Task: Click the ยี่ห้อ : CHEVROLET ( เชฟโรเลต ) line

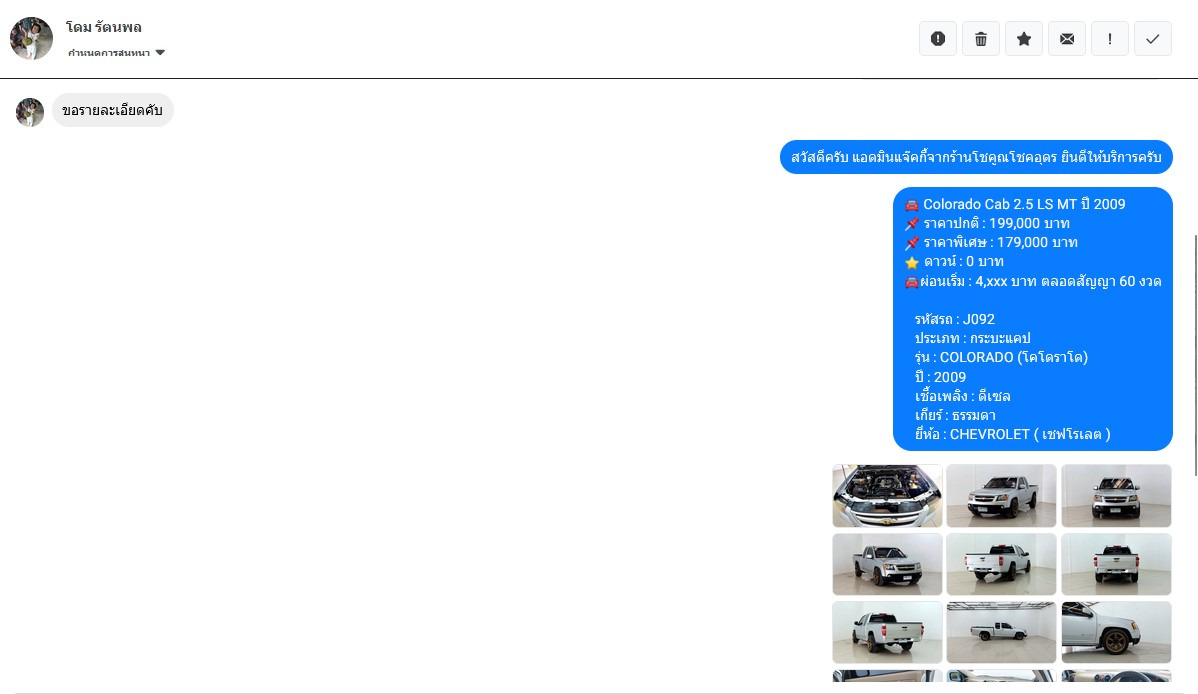Action: 1012,434
